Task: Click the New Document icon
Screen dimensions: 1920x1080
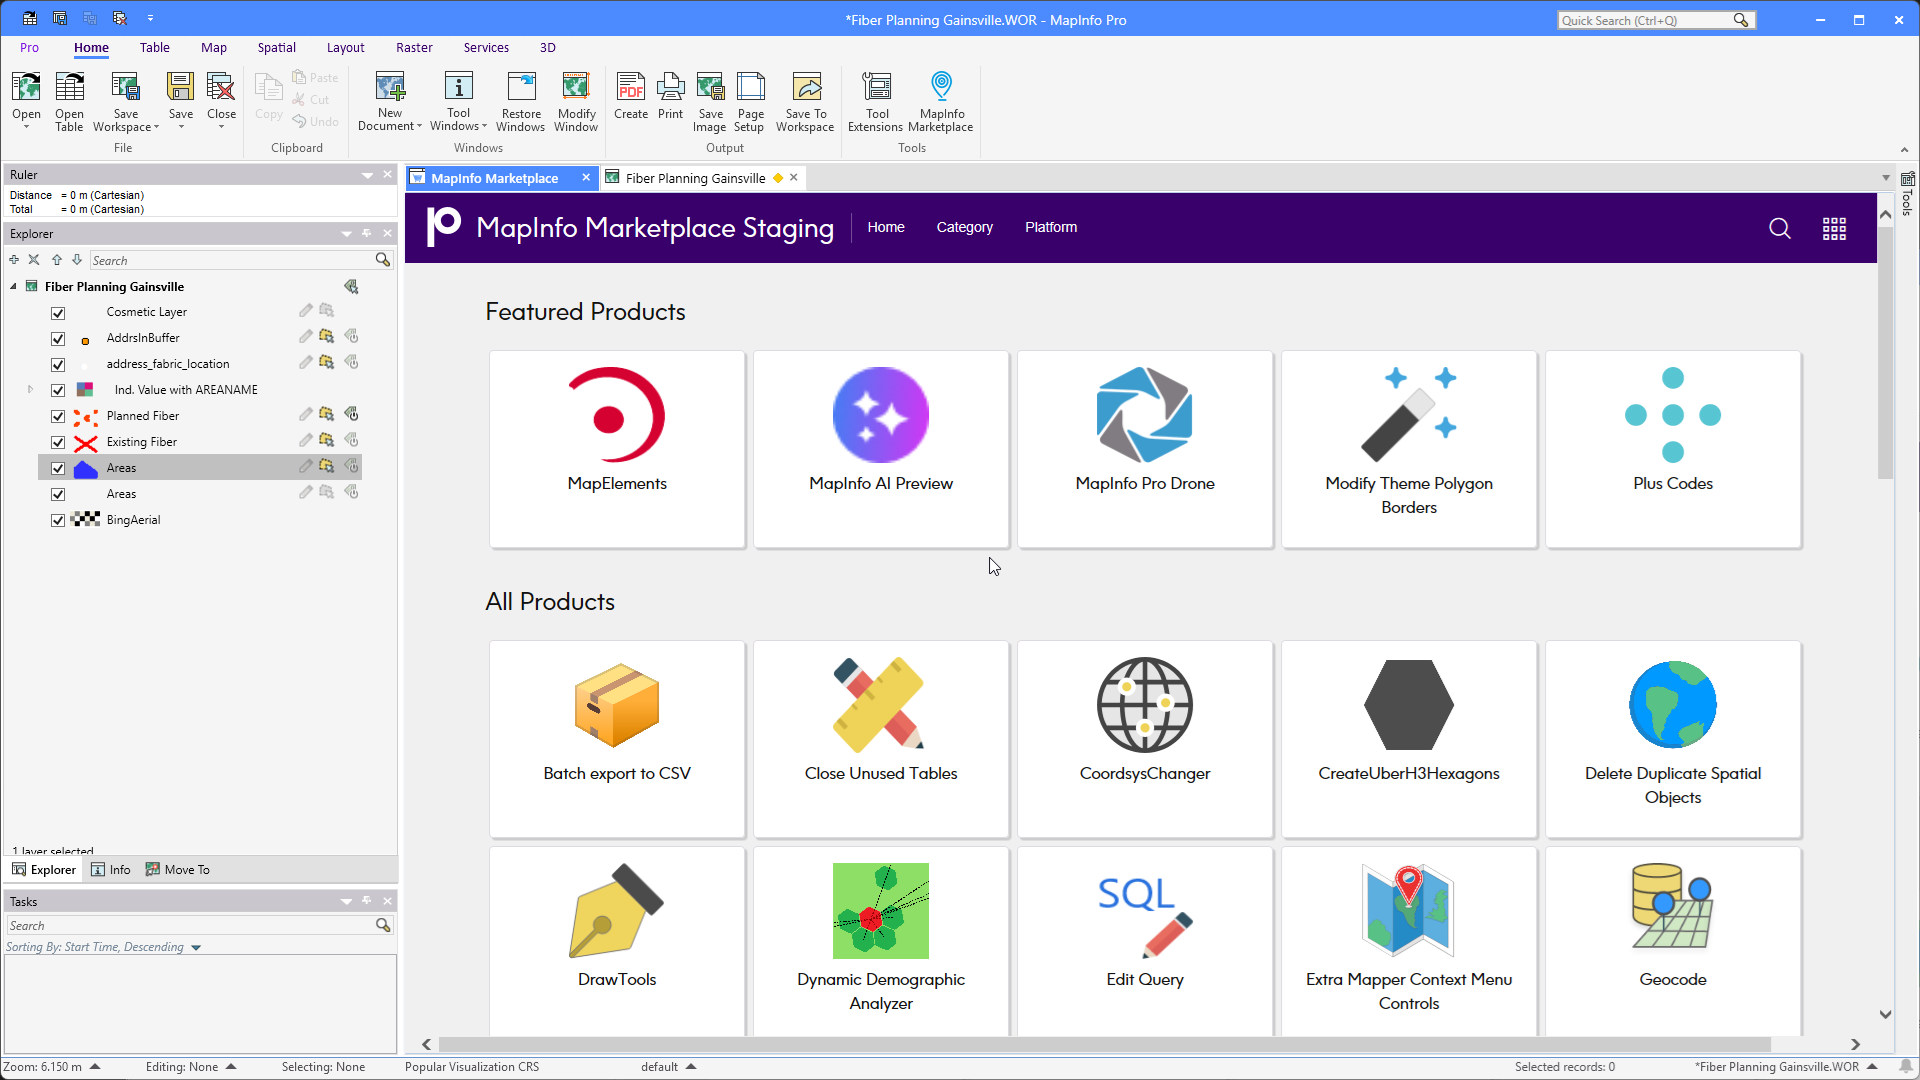Action: [390, 88]
